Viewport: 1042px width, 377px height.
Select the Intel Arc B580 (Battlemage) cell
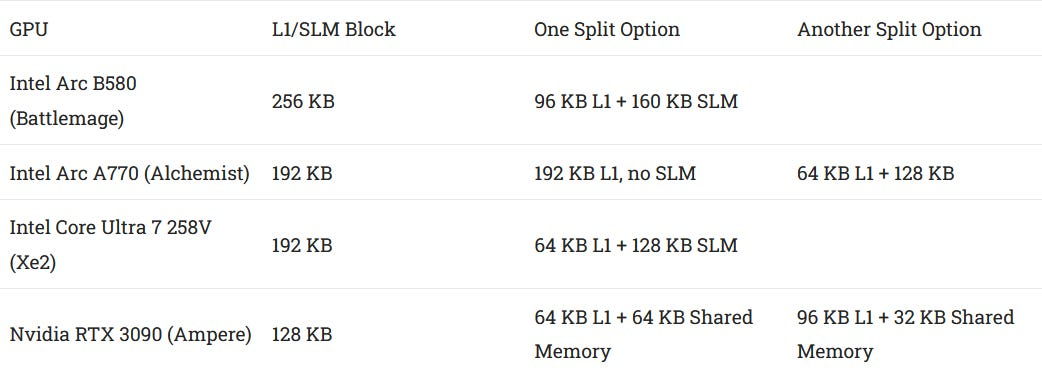point(73,101)
